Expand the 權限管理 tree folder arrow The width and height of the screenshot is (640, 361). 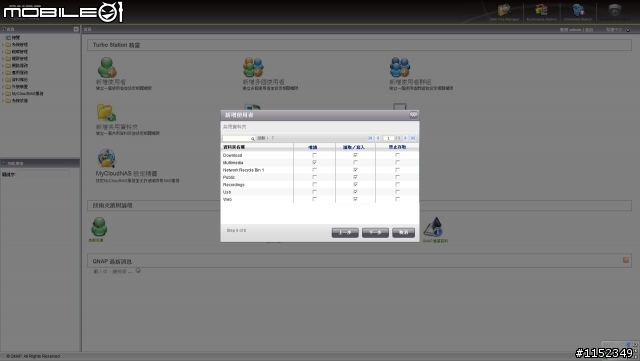pyautogui.click(x=3, y=59)
